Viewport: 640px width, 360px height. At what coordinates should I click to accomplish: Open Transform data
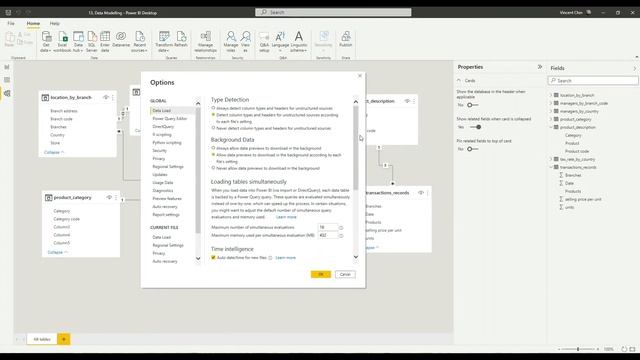point(164,42)
